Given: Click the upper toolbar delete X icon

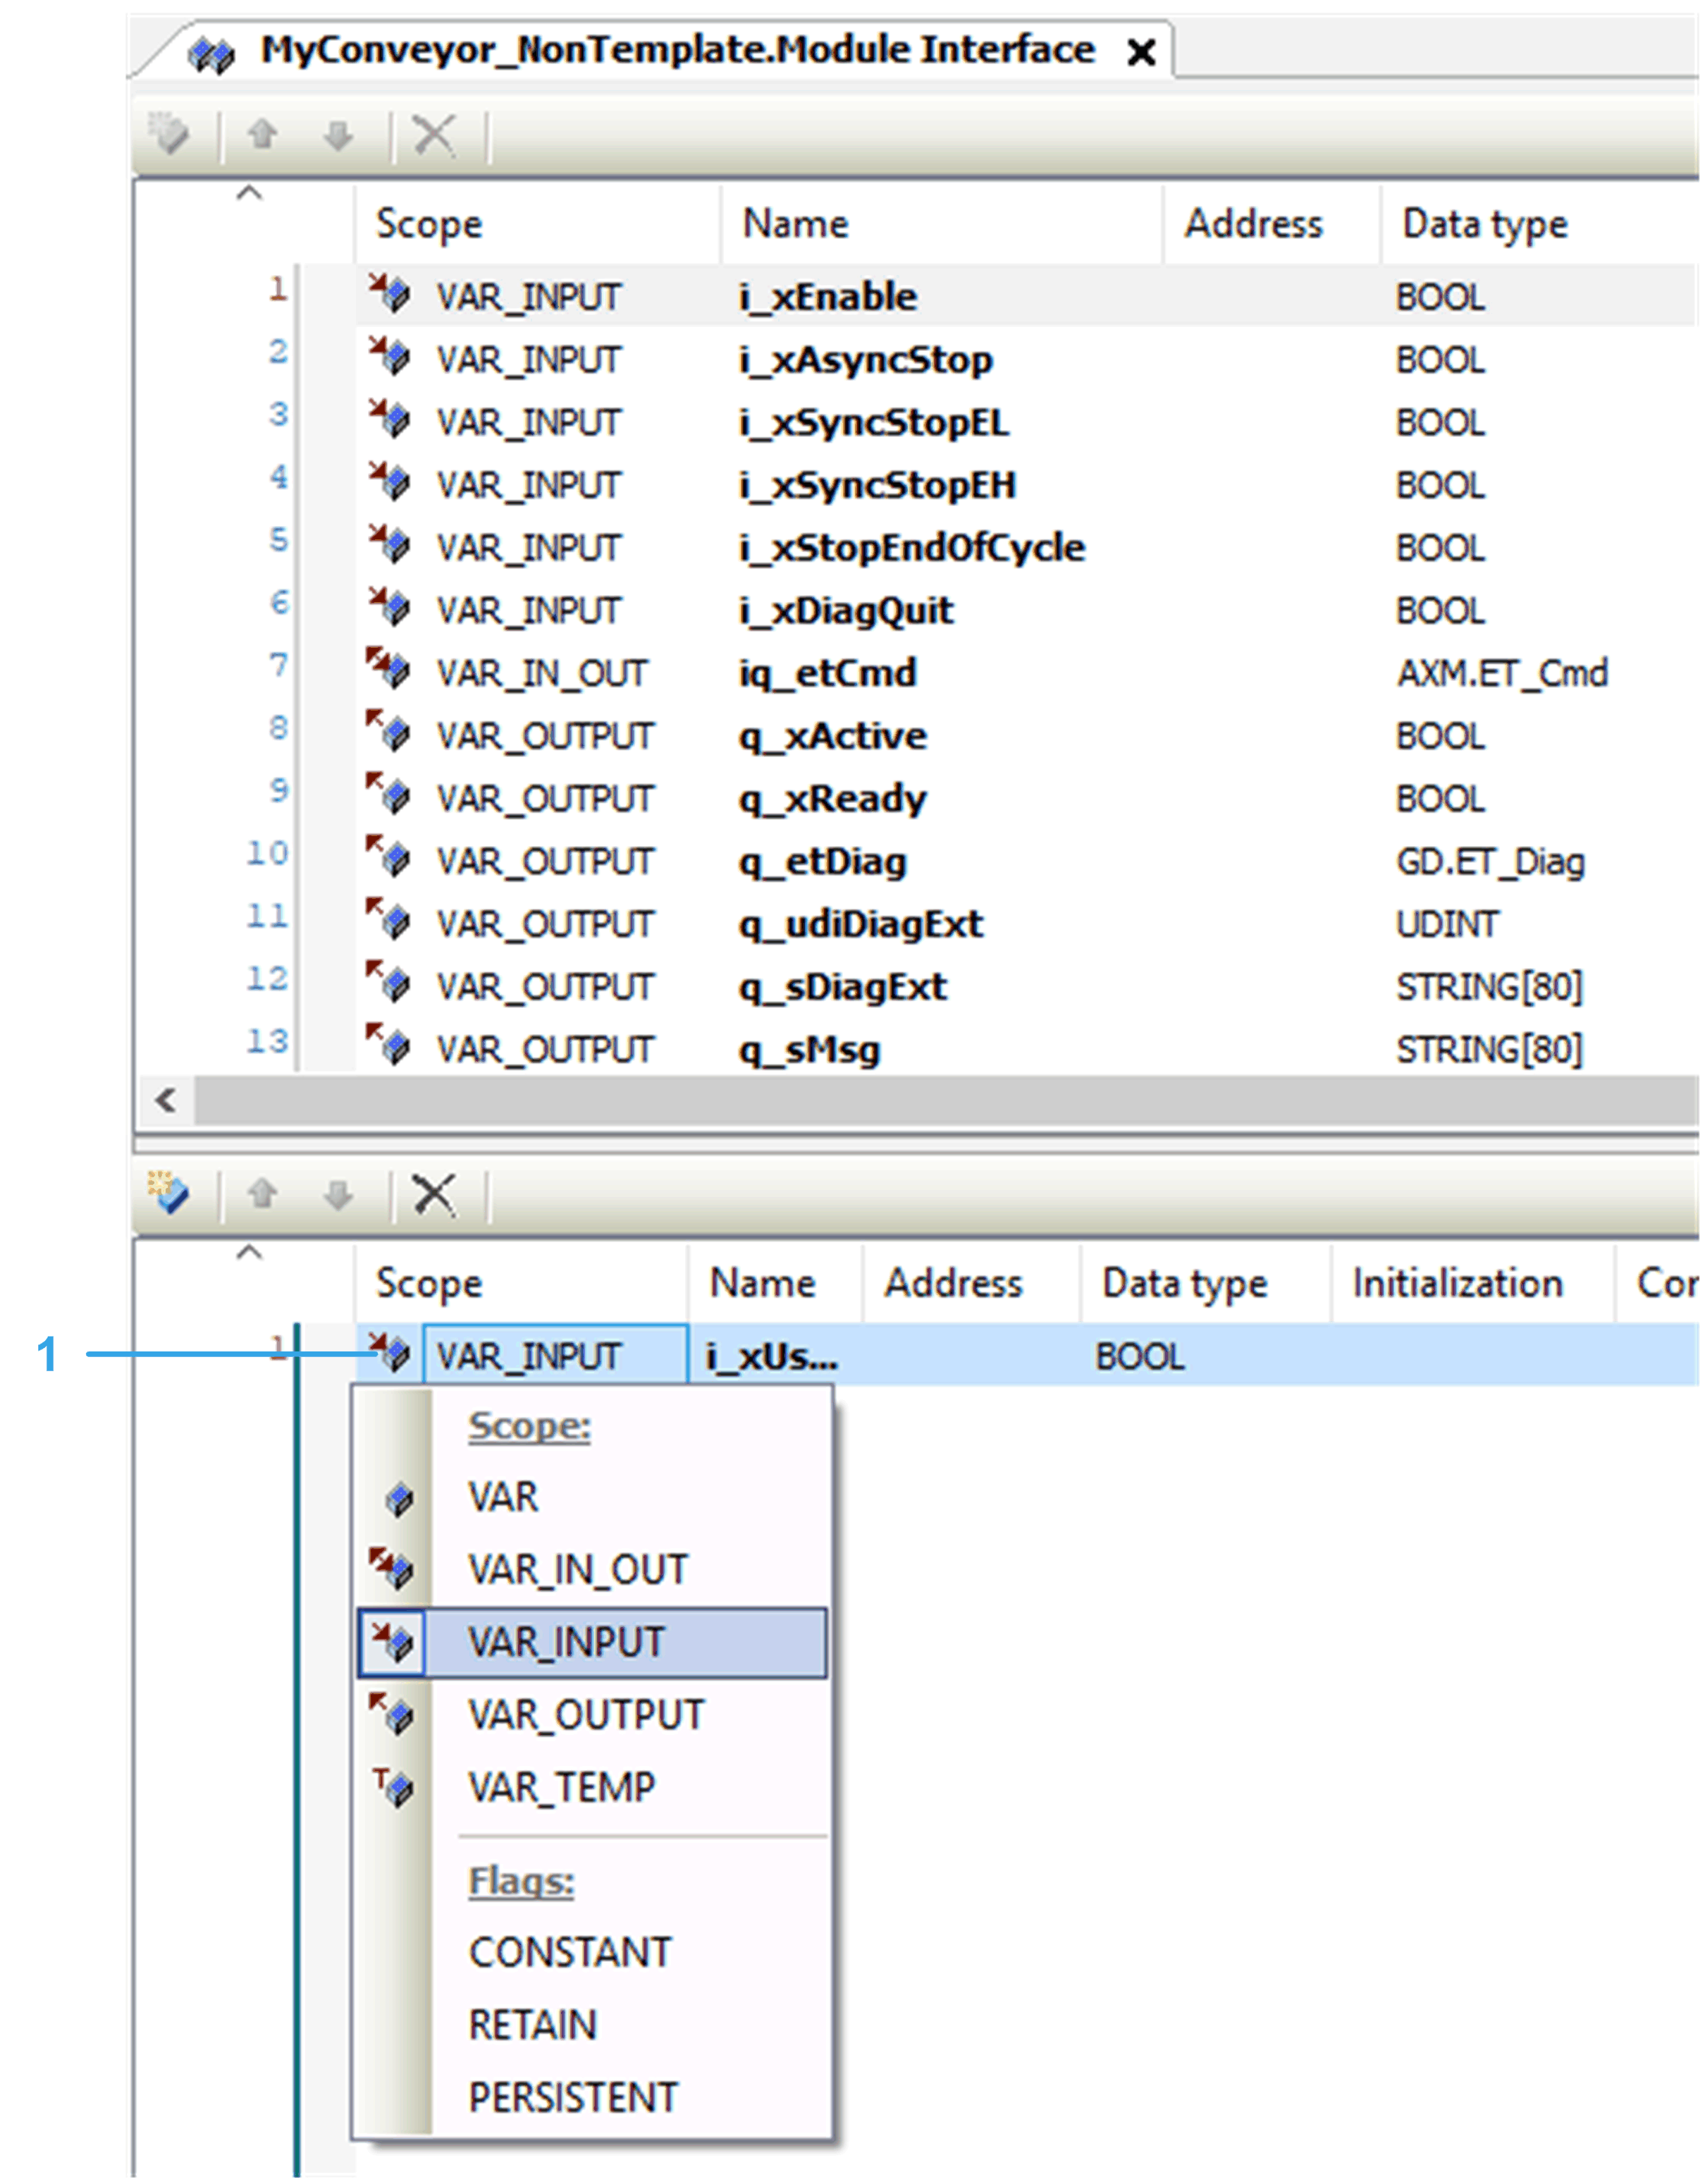Looking at the screenshot, I should pos(434,134).
